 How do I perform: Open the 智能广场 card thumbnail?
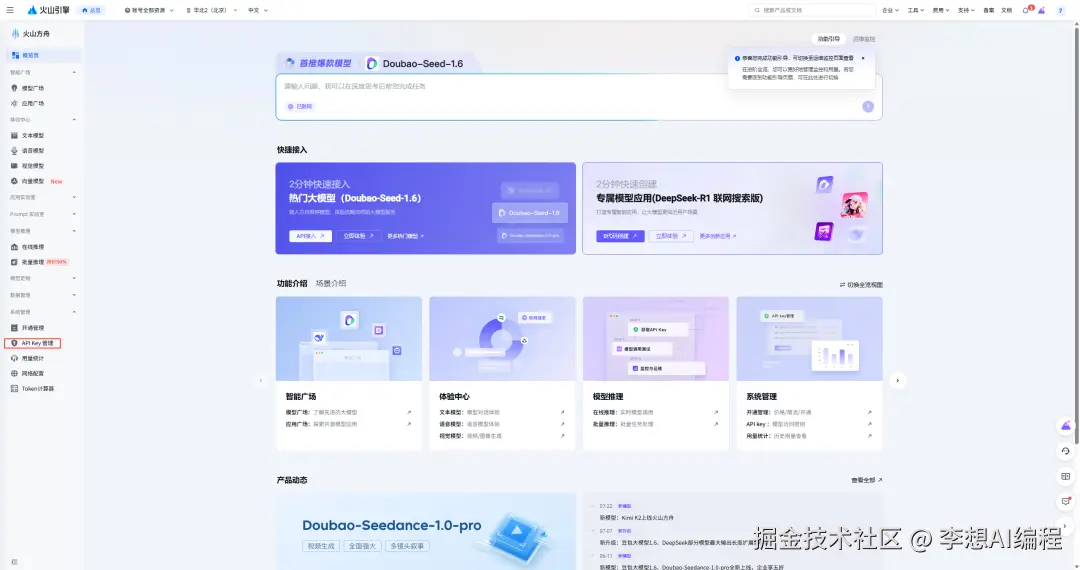(349, 339)
